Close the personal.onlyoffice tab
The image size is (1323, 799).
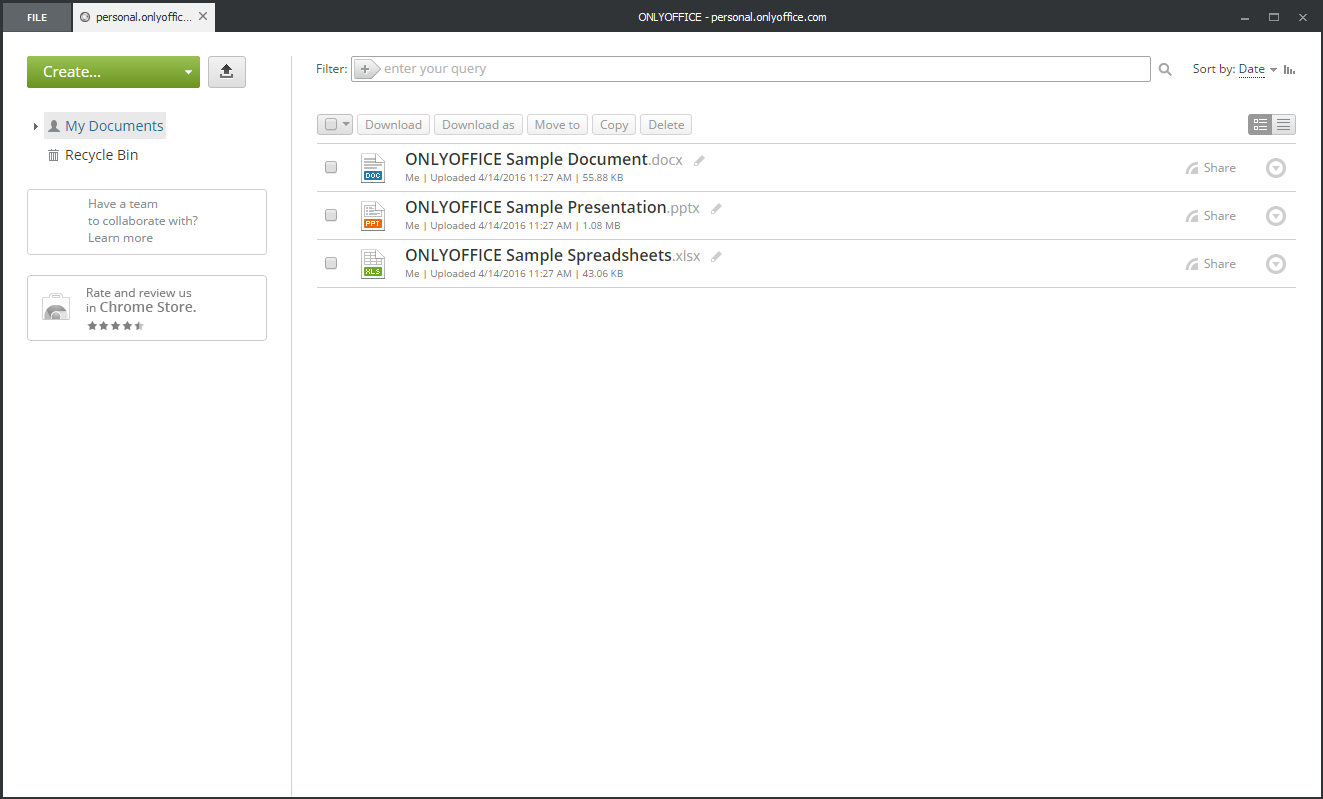click(x=203, y=17)
